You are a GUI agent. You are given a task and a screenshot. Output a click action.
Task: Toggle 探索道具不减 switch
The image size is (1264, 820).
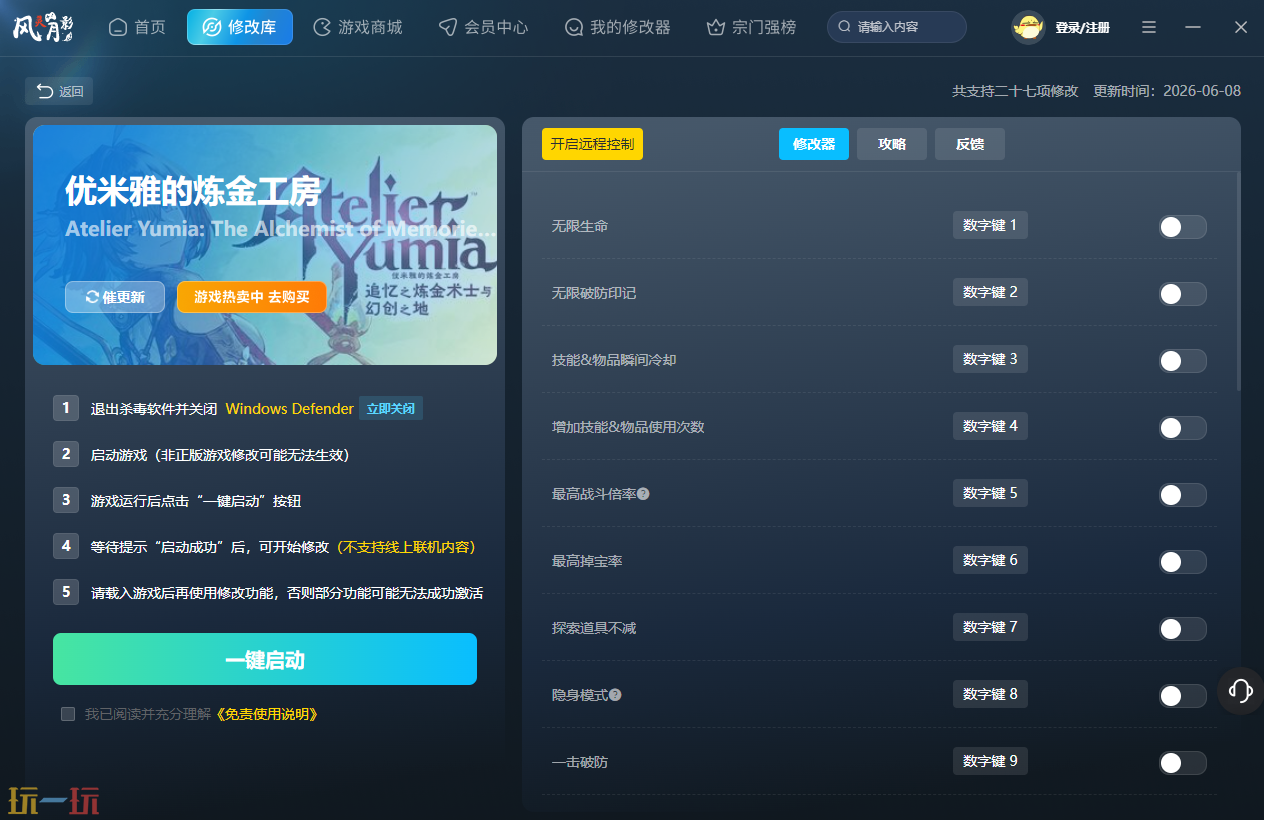1183,629
